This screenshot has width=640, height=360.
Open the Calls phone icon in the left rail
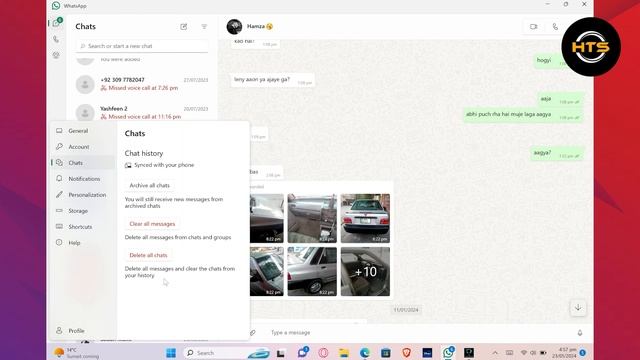56,39
